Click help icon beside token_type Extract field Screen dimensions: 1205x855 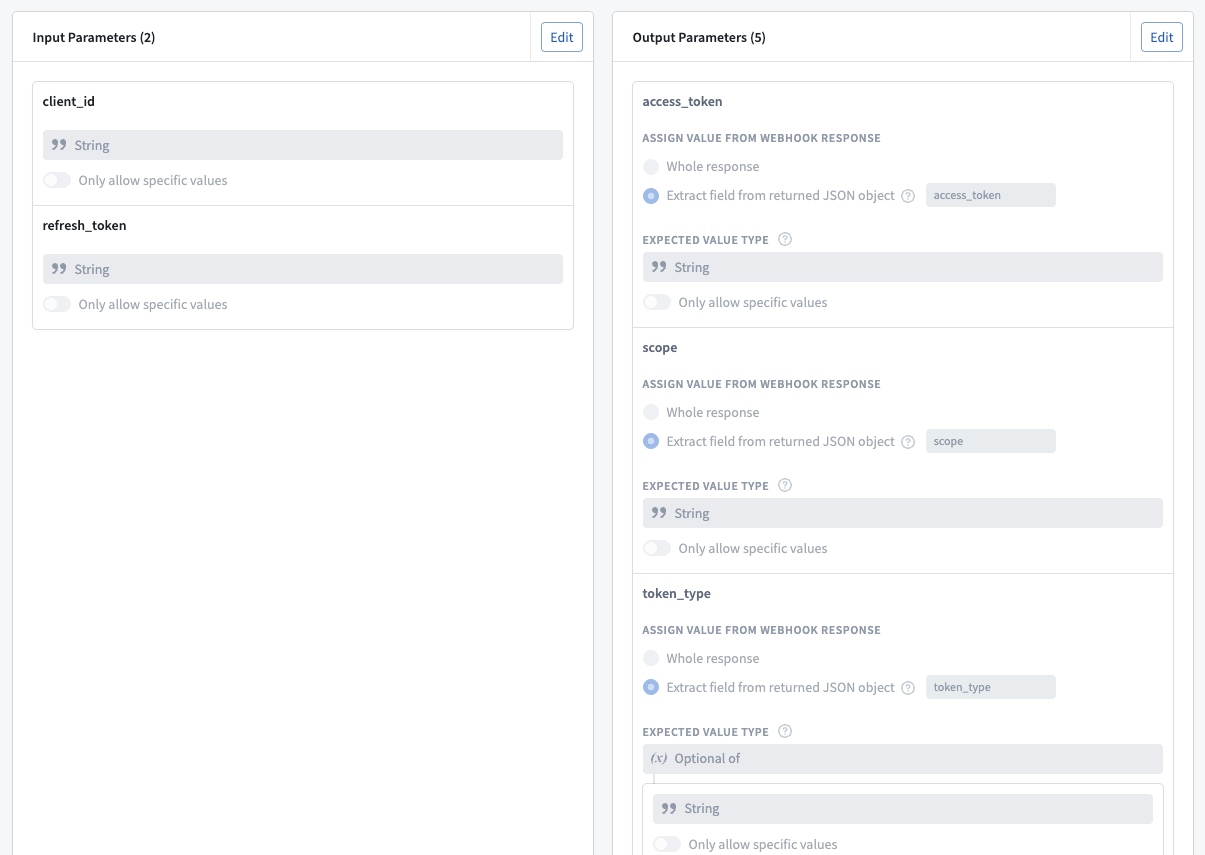(908, 688)
